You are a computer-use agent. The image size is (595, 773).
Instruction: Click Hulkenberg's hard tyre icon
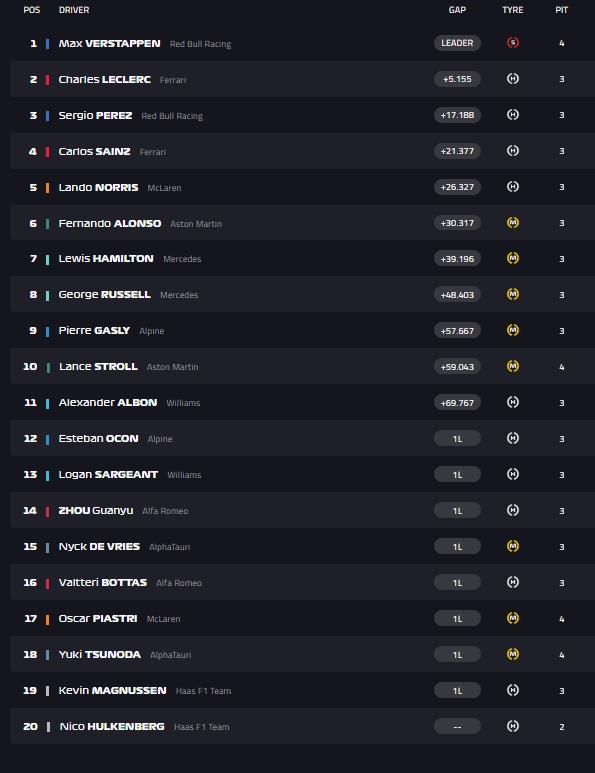513,726
